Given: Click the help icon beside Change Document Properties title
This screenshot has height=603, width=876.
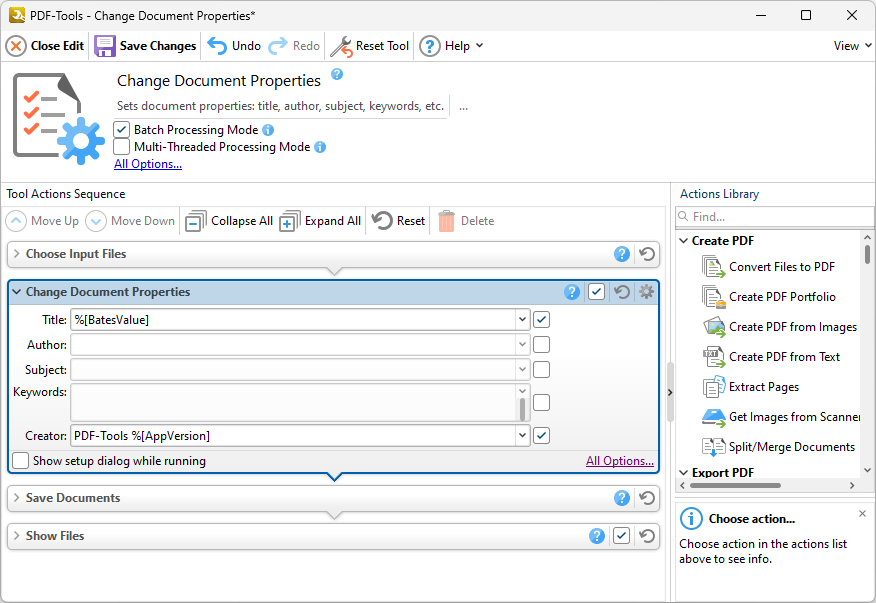Looking at the screenshot, I should [x=337, y=74].
